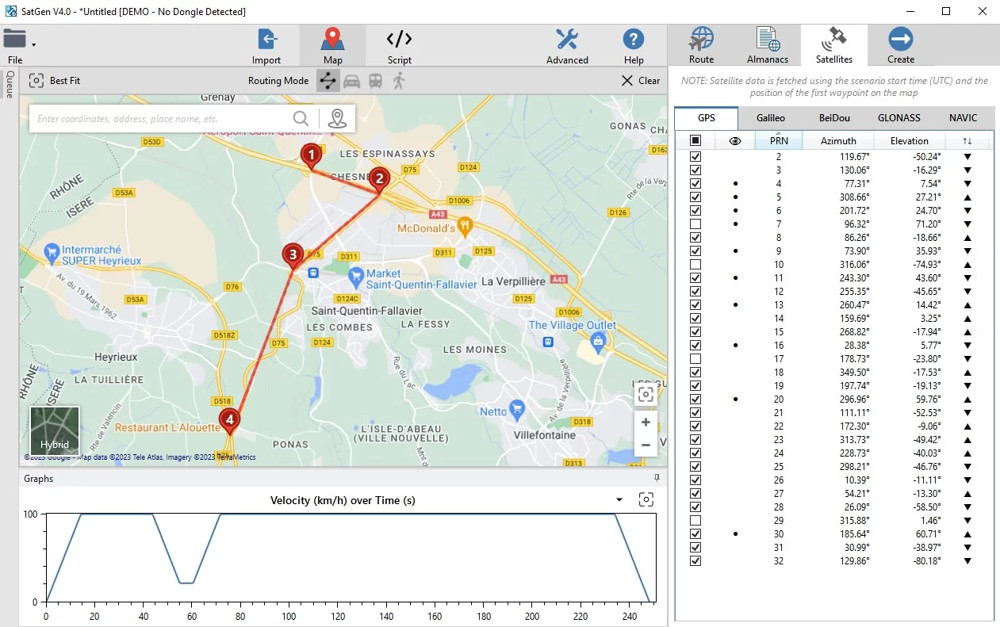
Task: Open the GLONASS satellite tab
Action: [898, 117]
